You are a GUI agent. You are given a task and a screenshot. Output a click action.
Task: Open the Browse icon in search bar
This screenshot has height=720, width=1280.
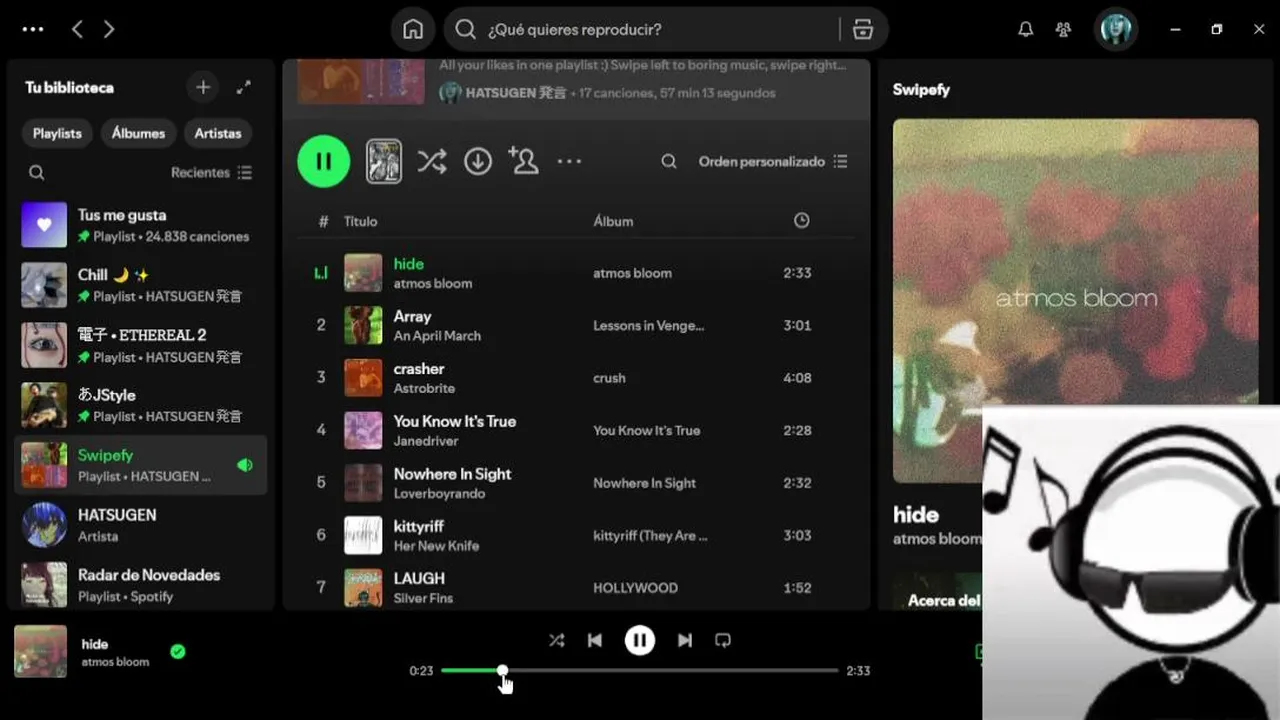(863, 29)
